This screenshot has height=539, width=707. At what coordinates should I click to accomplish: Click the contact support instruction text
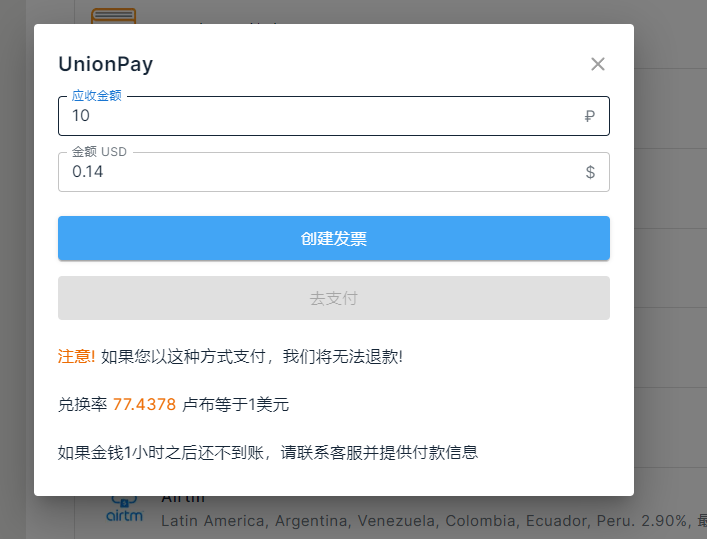tap(268, 452)
